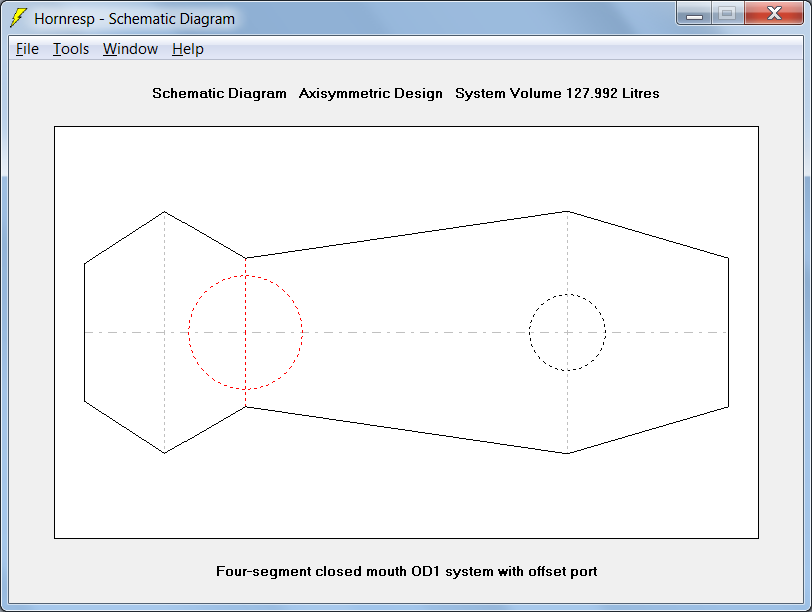This screenshot has height=612, width=812.
Task: Click 'Hornresp - Schematic Diagram' title bar text
Action: click(134, 19)
